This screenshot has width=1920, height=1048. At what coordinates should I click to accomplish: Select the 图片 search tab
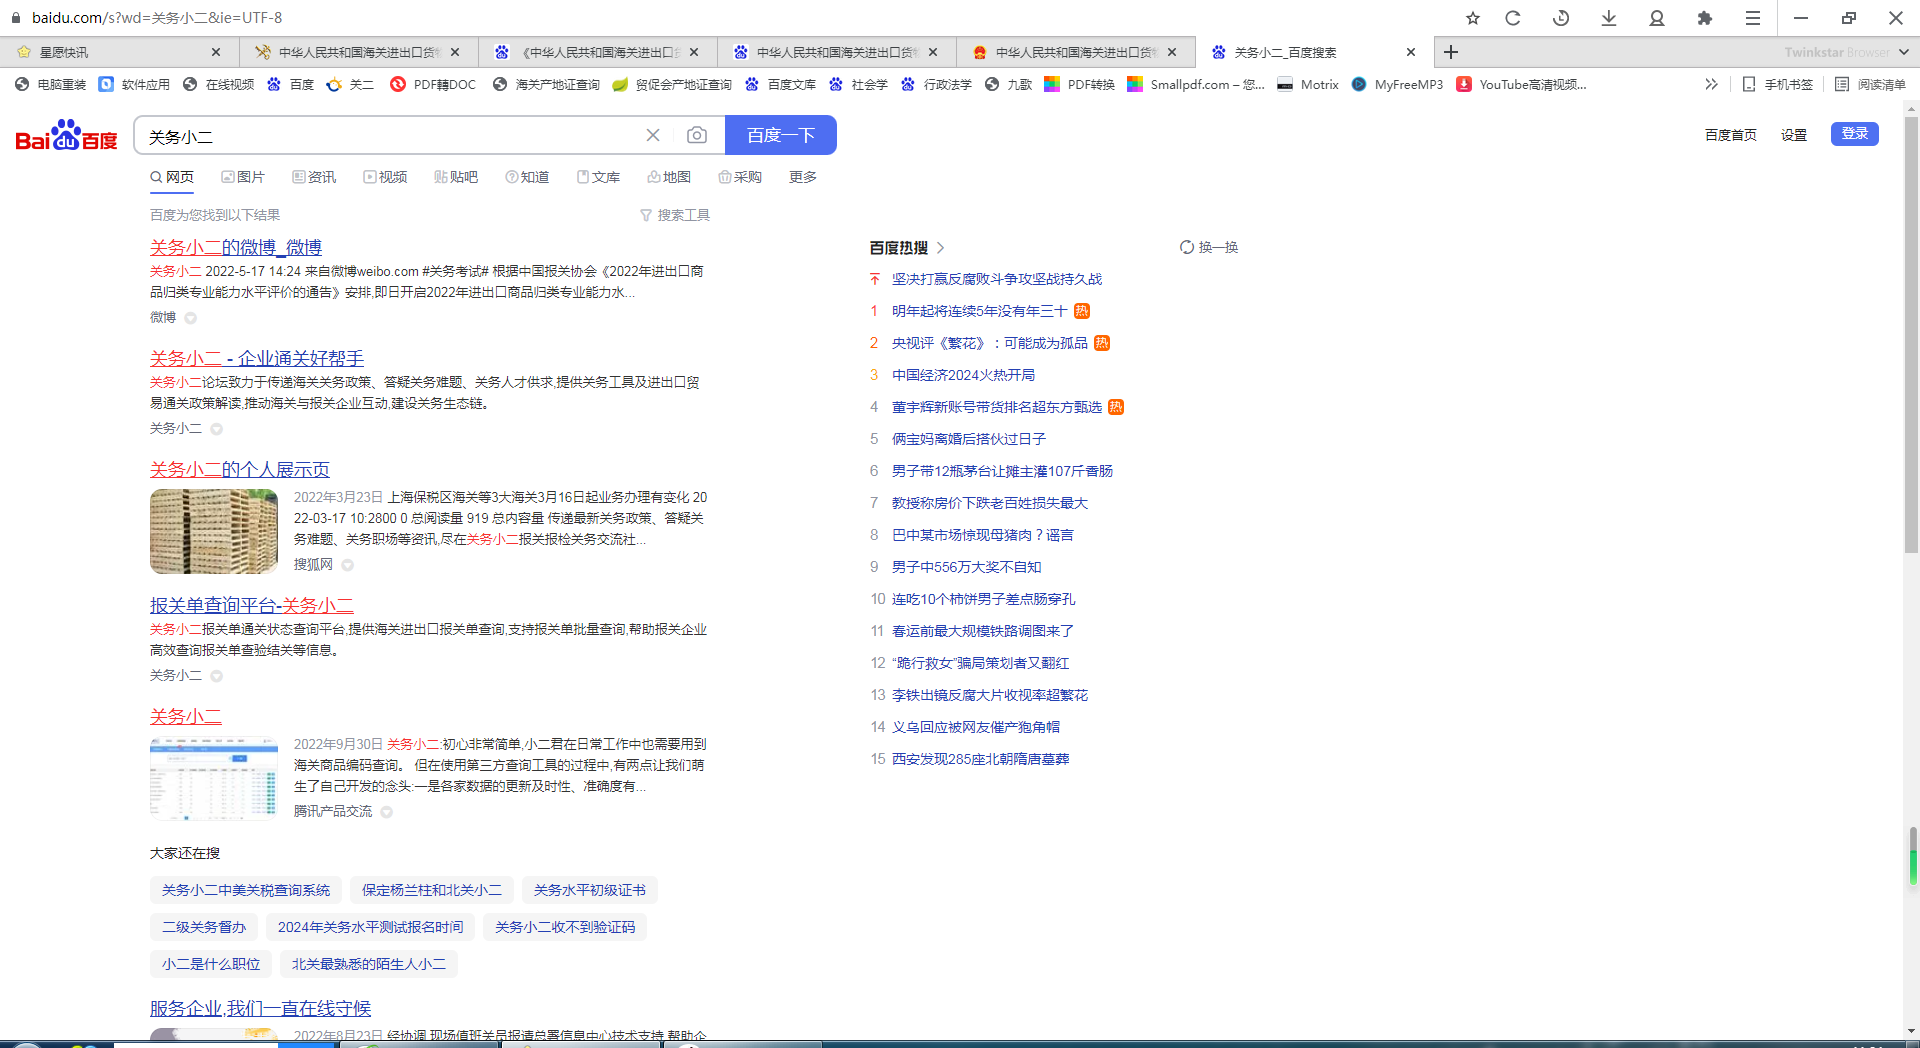coord(243,177)
